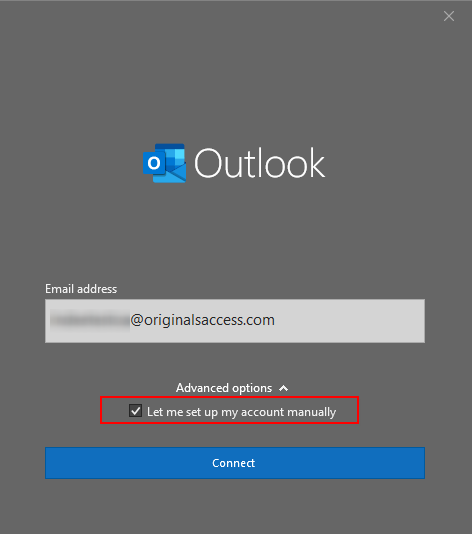Click the Outlook envelope logo icon
The image size is (472, 534).
click(x=164, y=163)
